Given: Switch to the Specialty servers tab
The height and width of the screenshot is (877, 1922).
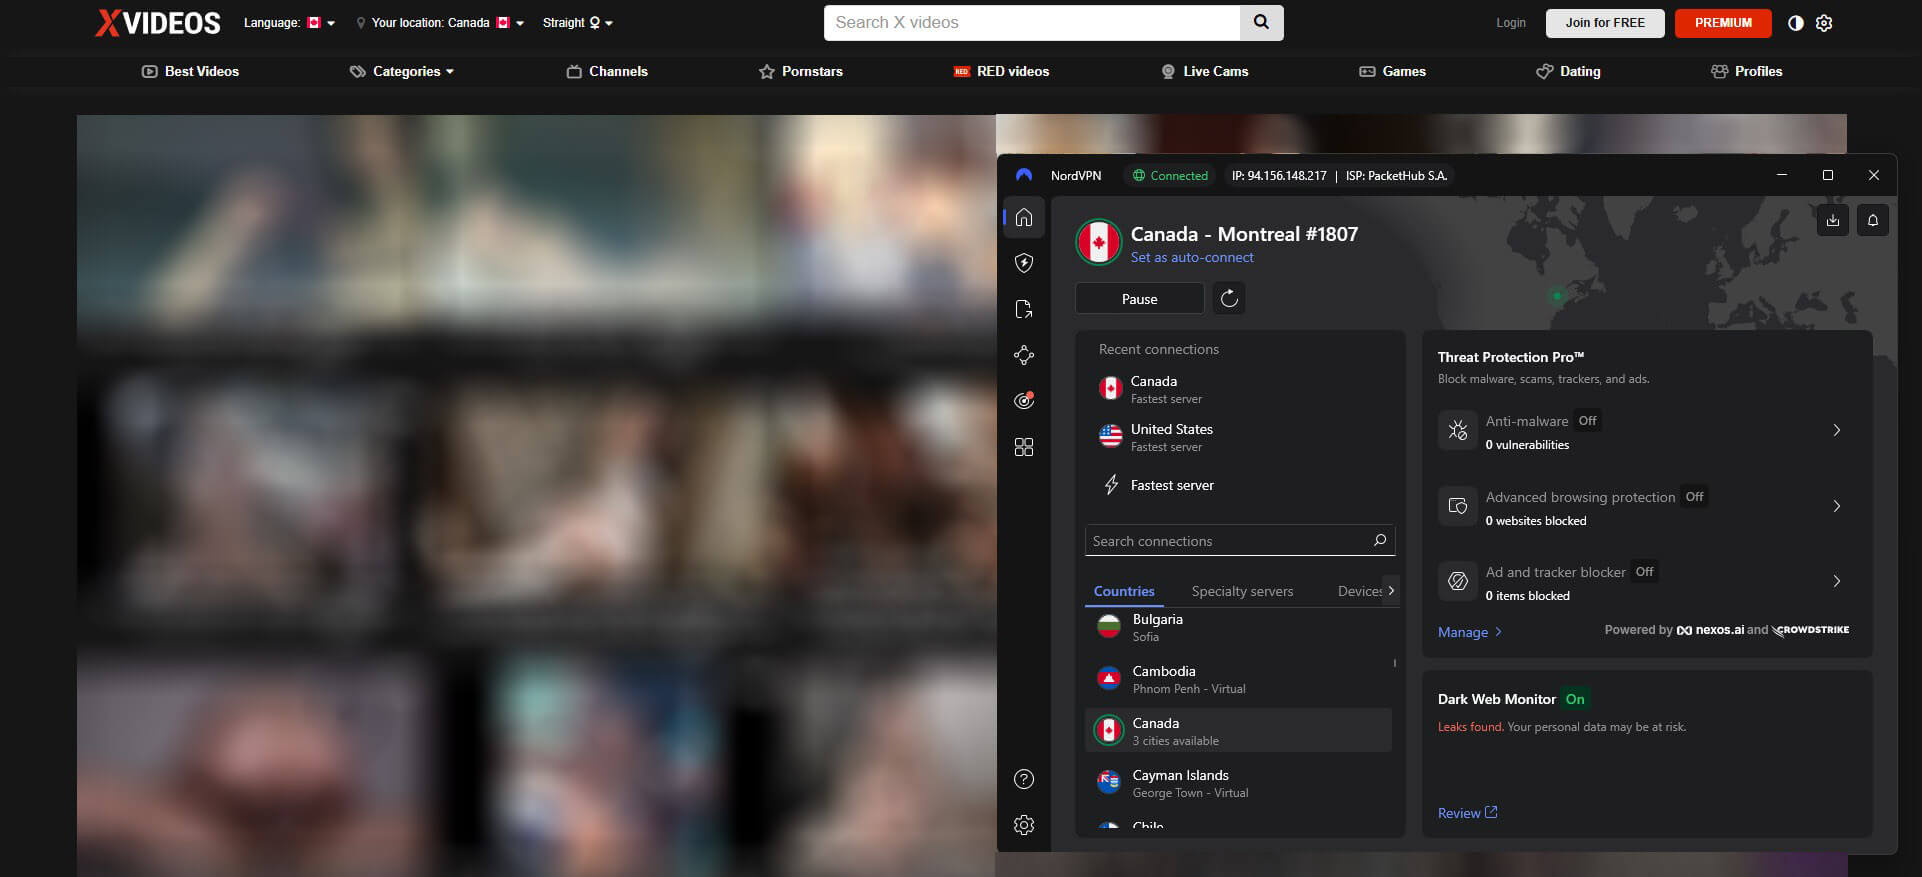Looking at the screenshot, I should [1242, 591].
